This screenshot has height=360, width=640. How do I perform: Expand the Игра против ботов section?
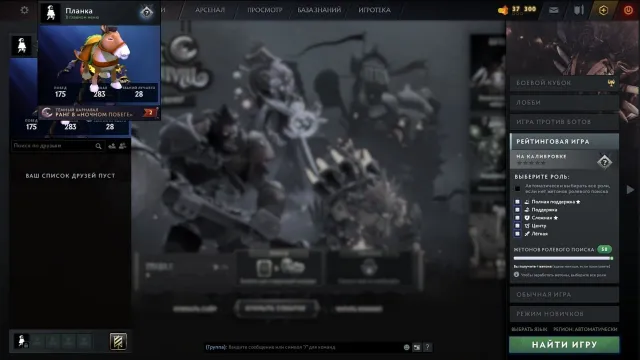[x=564, y=122]
